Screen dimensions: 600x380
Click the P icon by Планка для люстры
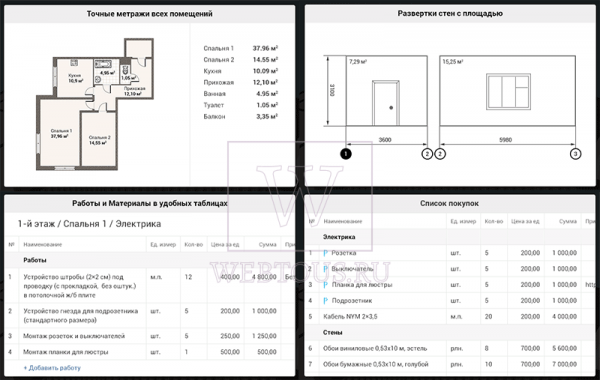[326, 285]
